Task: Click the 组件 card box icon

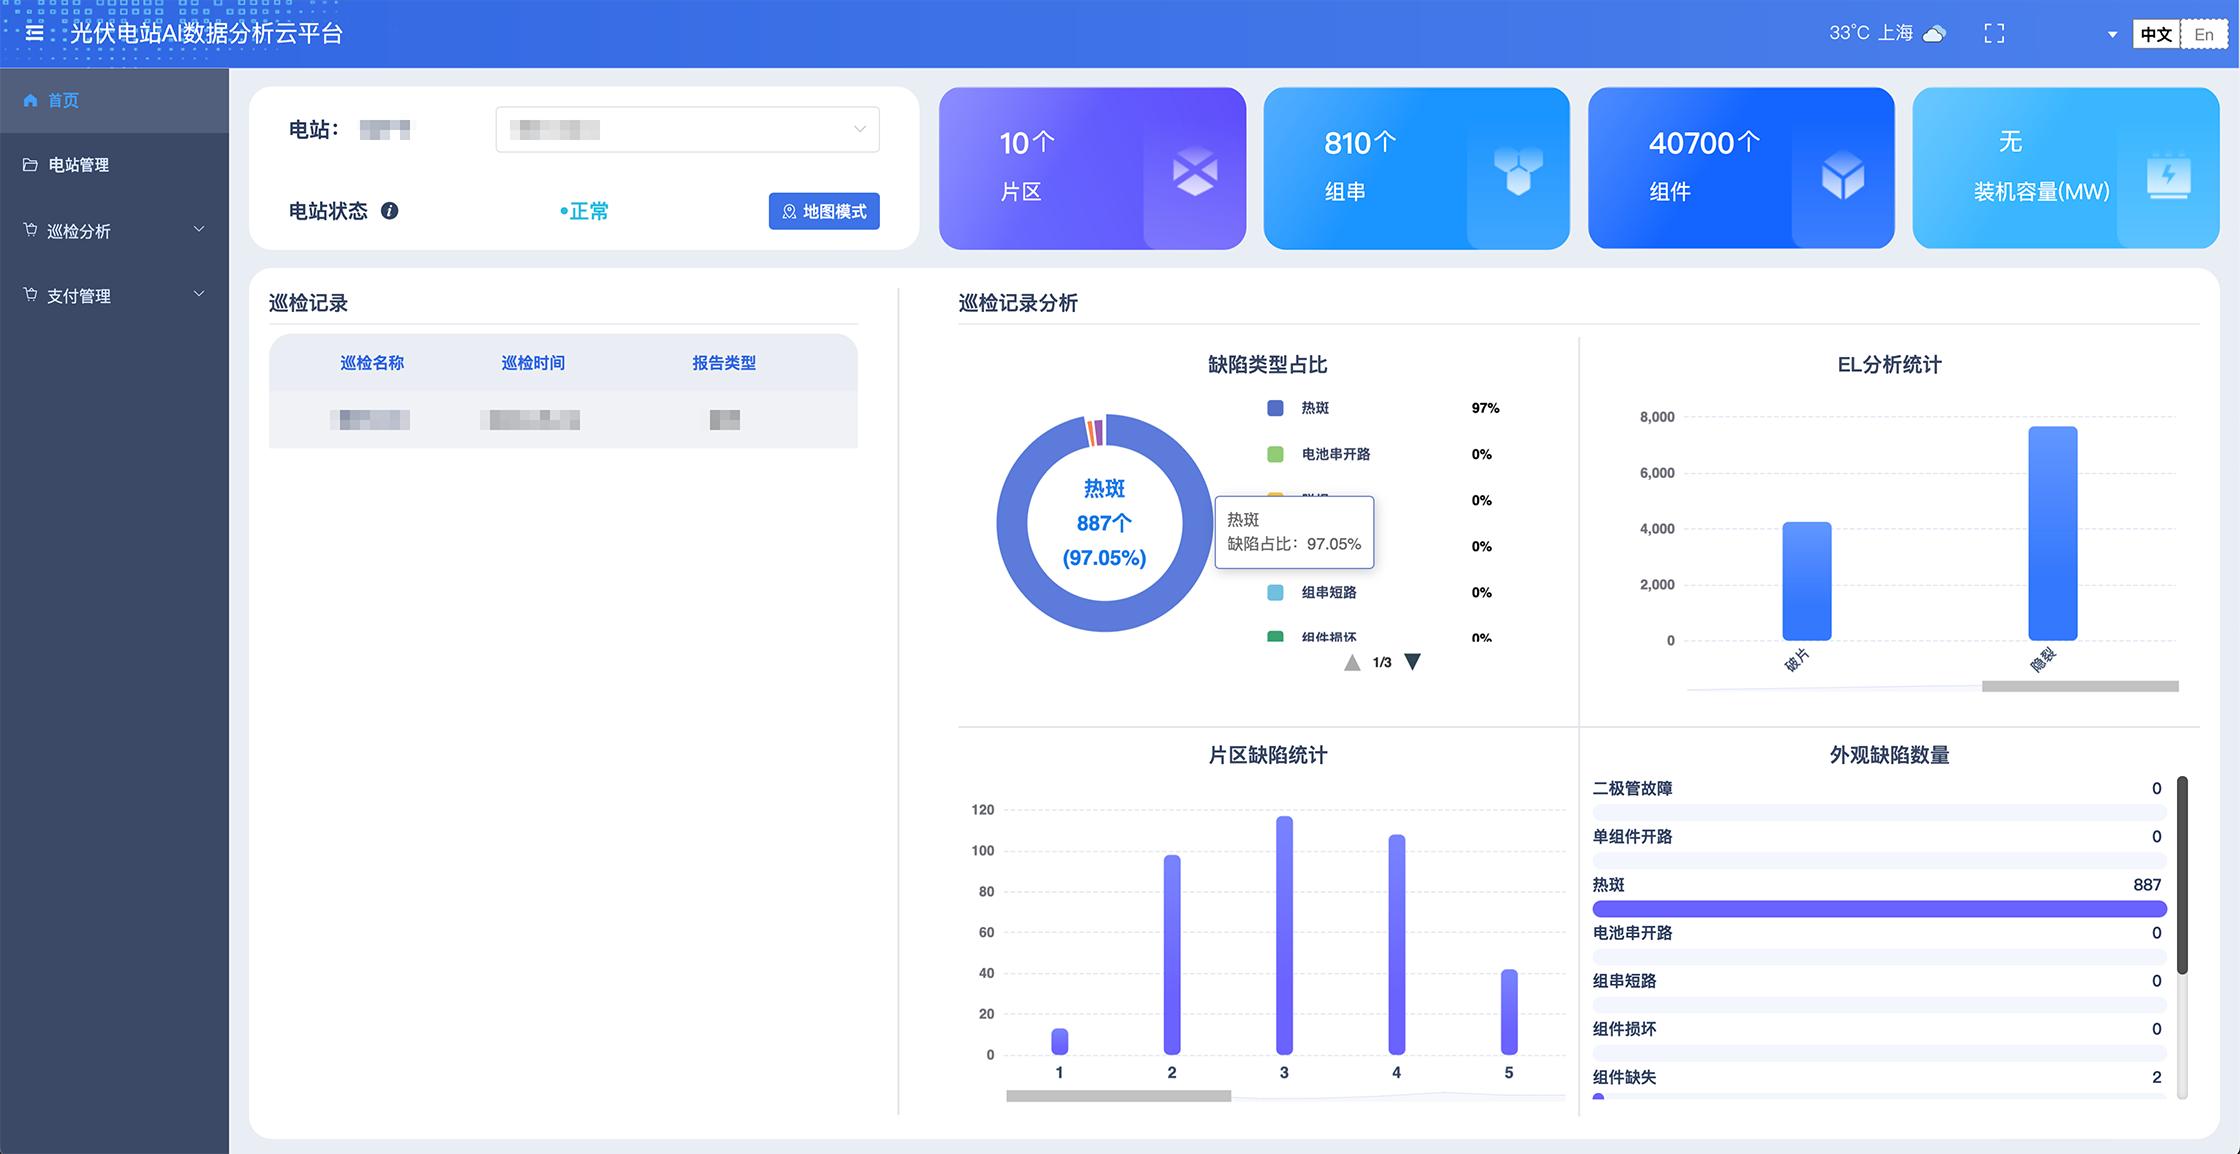Action: coord(1842,176)
